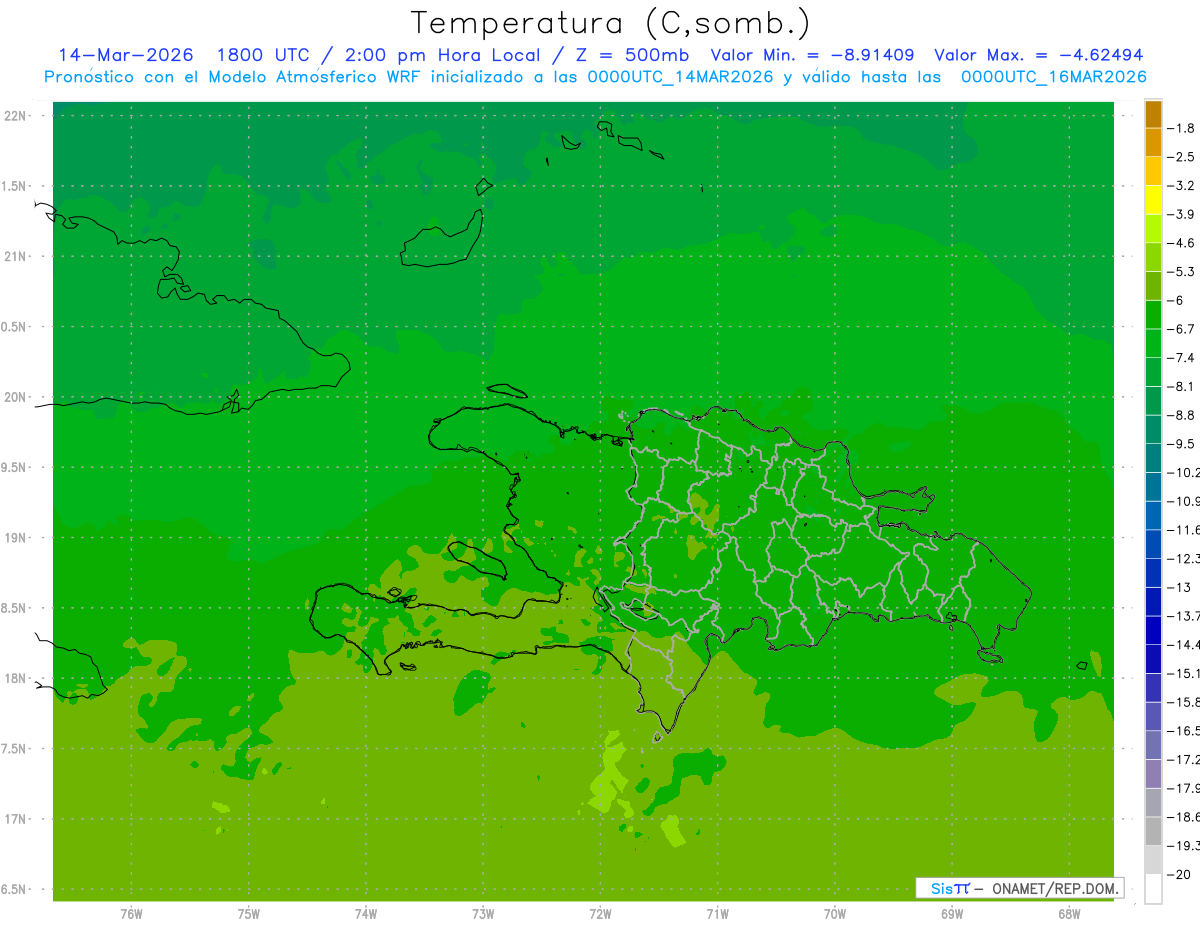Click green swatch between -6.7 and -7.4
1200x927 pixels.
pyautogui.click(x=1153, y=343)
